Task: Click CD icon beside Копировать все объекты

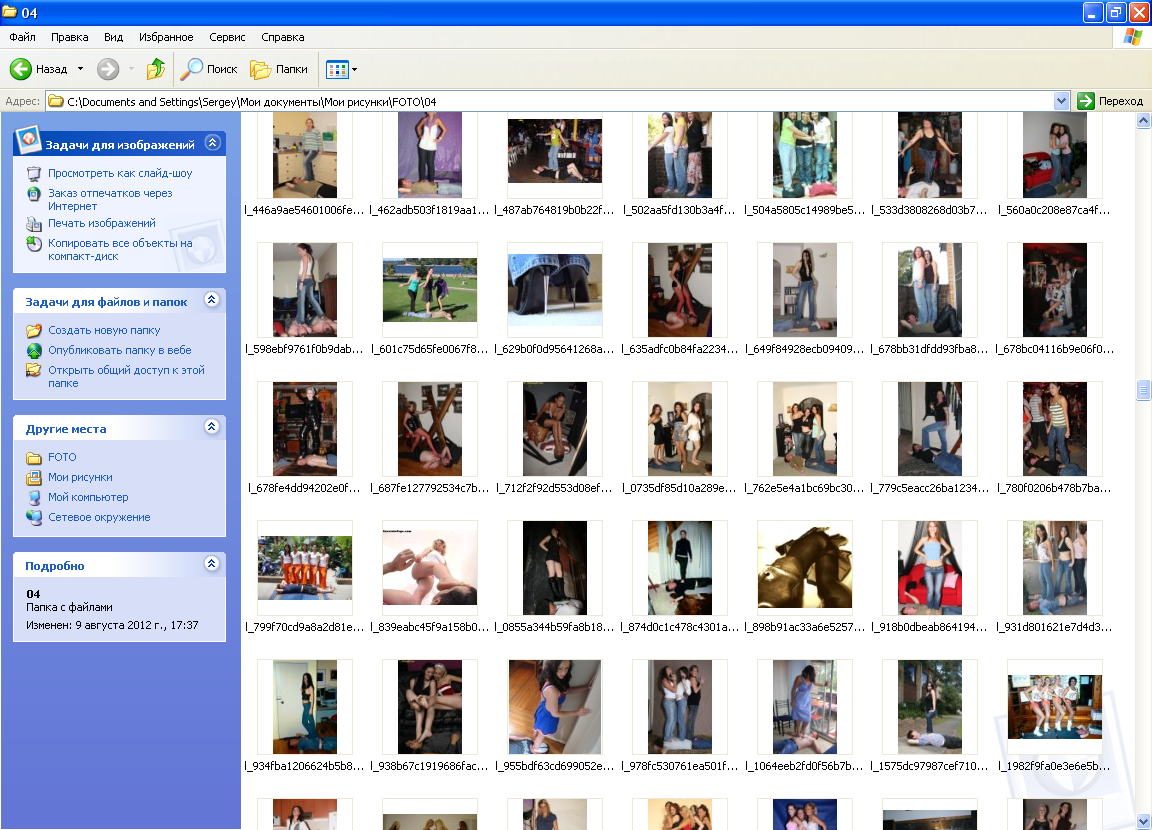Action: coord(34,244)
